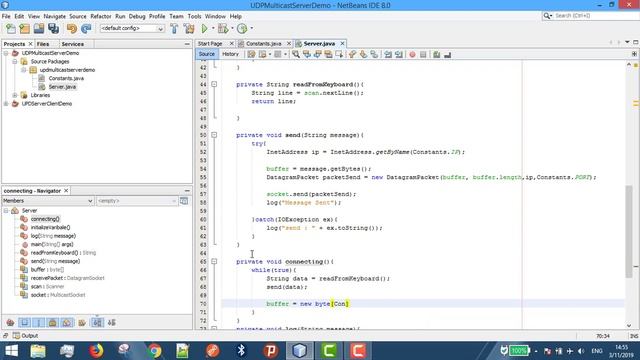
Task: Open the Navigator Members dropdown
Action: point(90,201)
